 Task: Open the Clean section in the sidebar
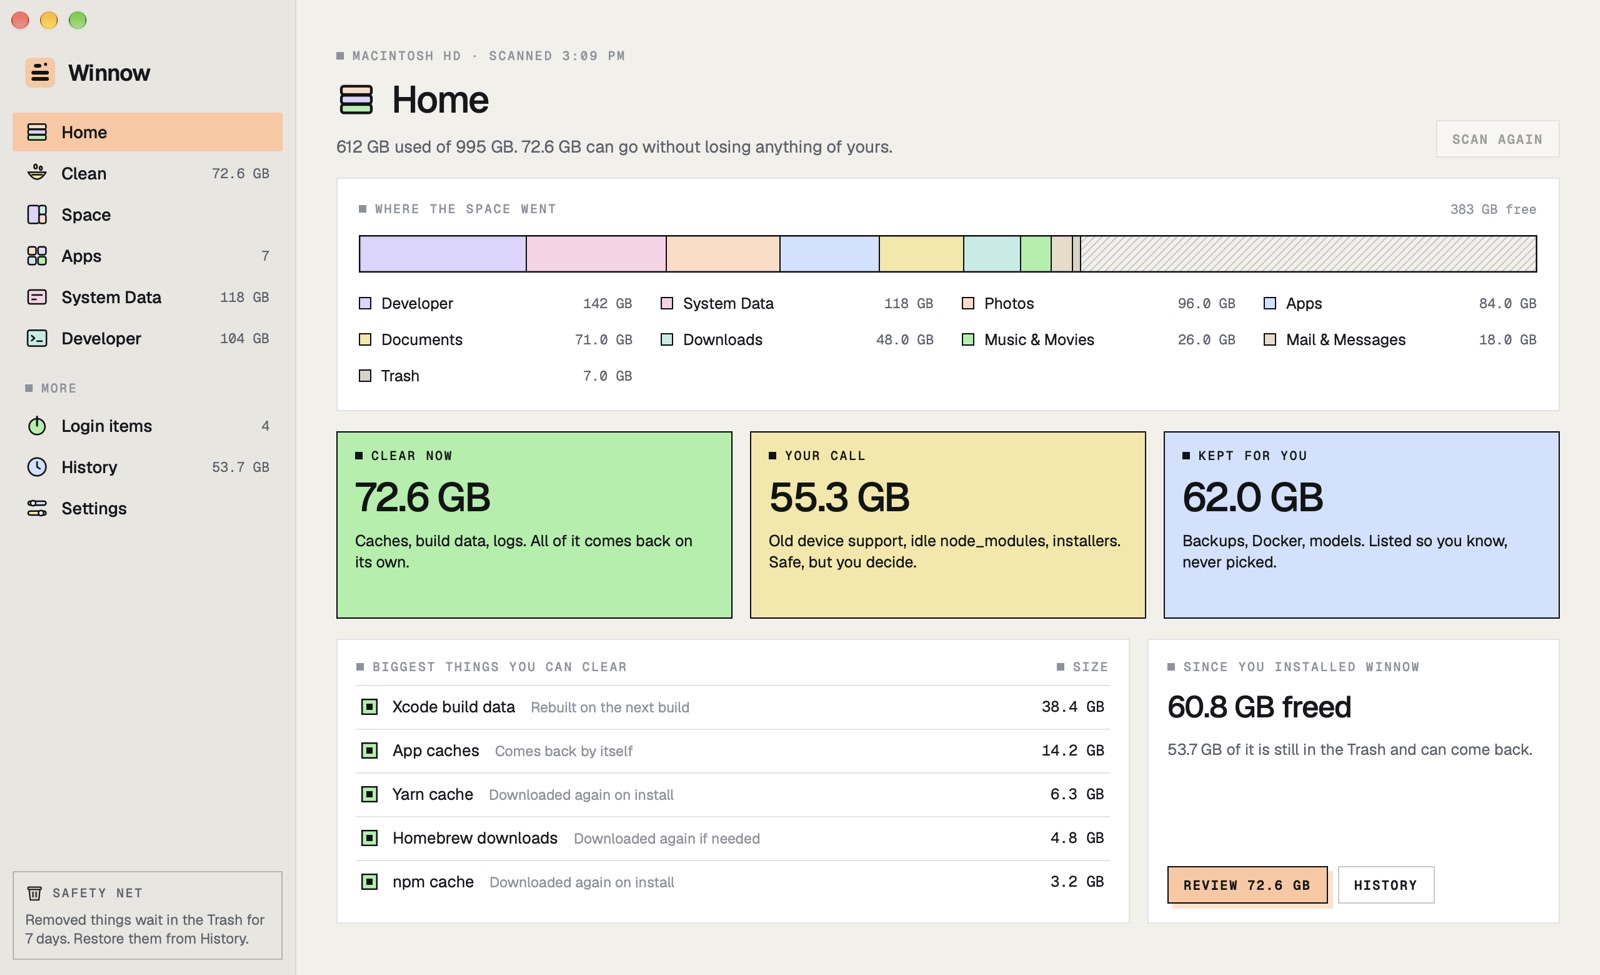148,173
